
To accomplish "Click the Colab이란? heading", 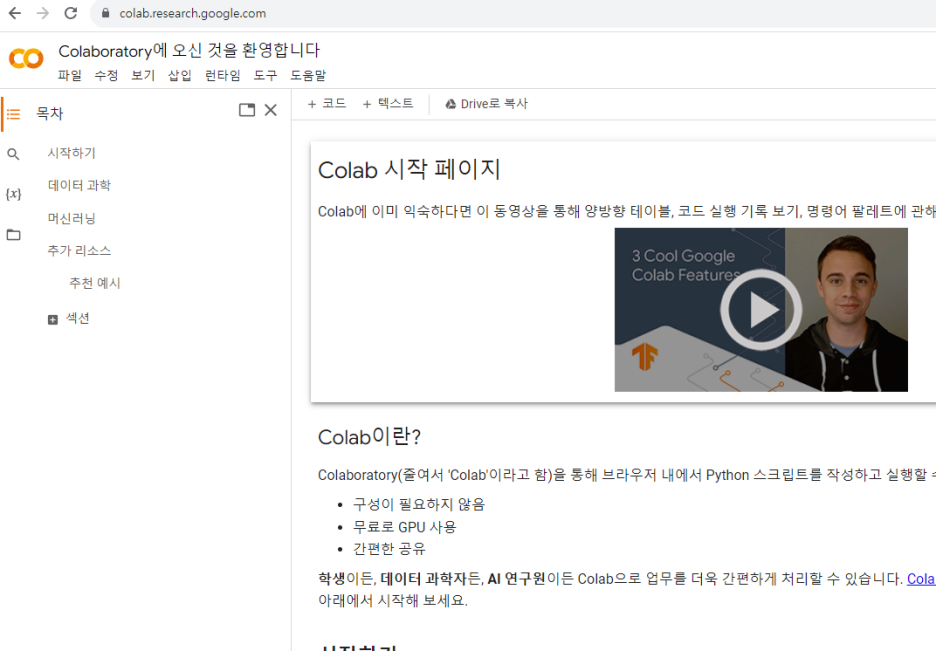I will click(x=370, y=437).
